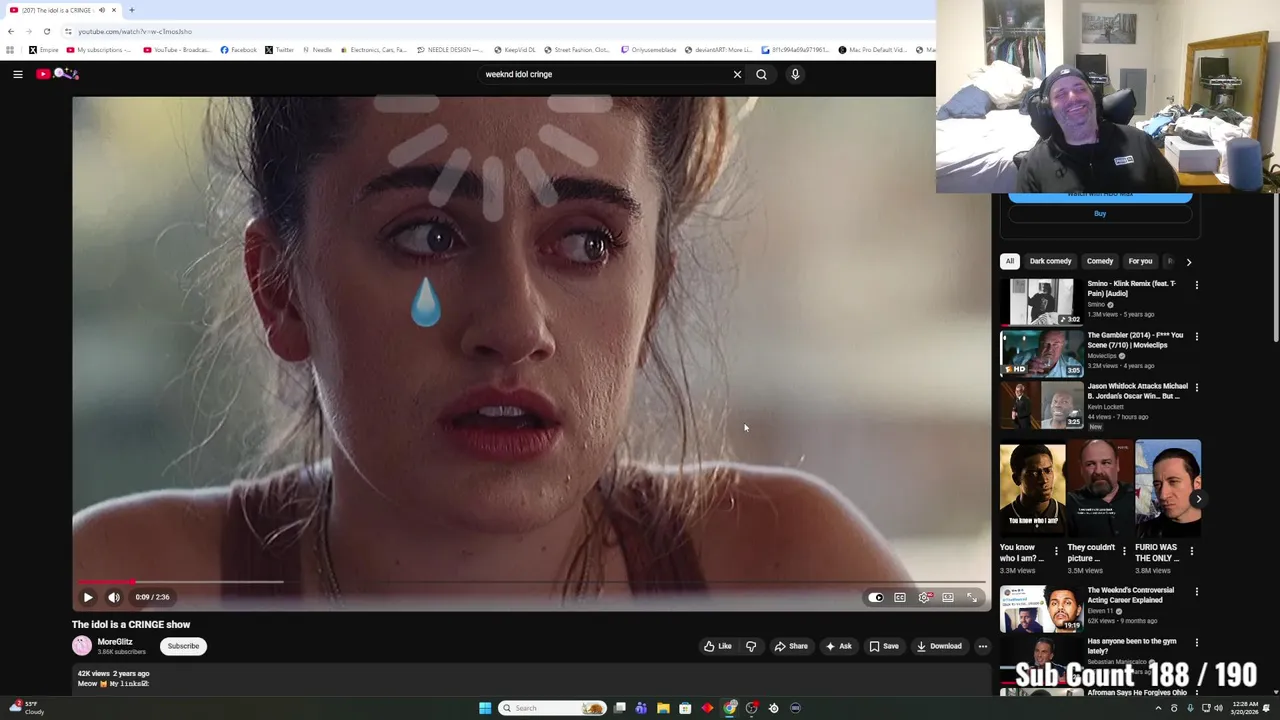Run search with the magnifier button
This screenshot has height=720, width=1280.
[761, 74]
